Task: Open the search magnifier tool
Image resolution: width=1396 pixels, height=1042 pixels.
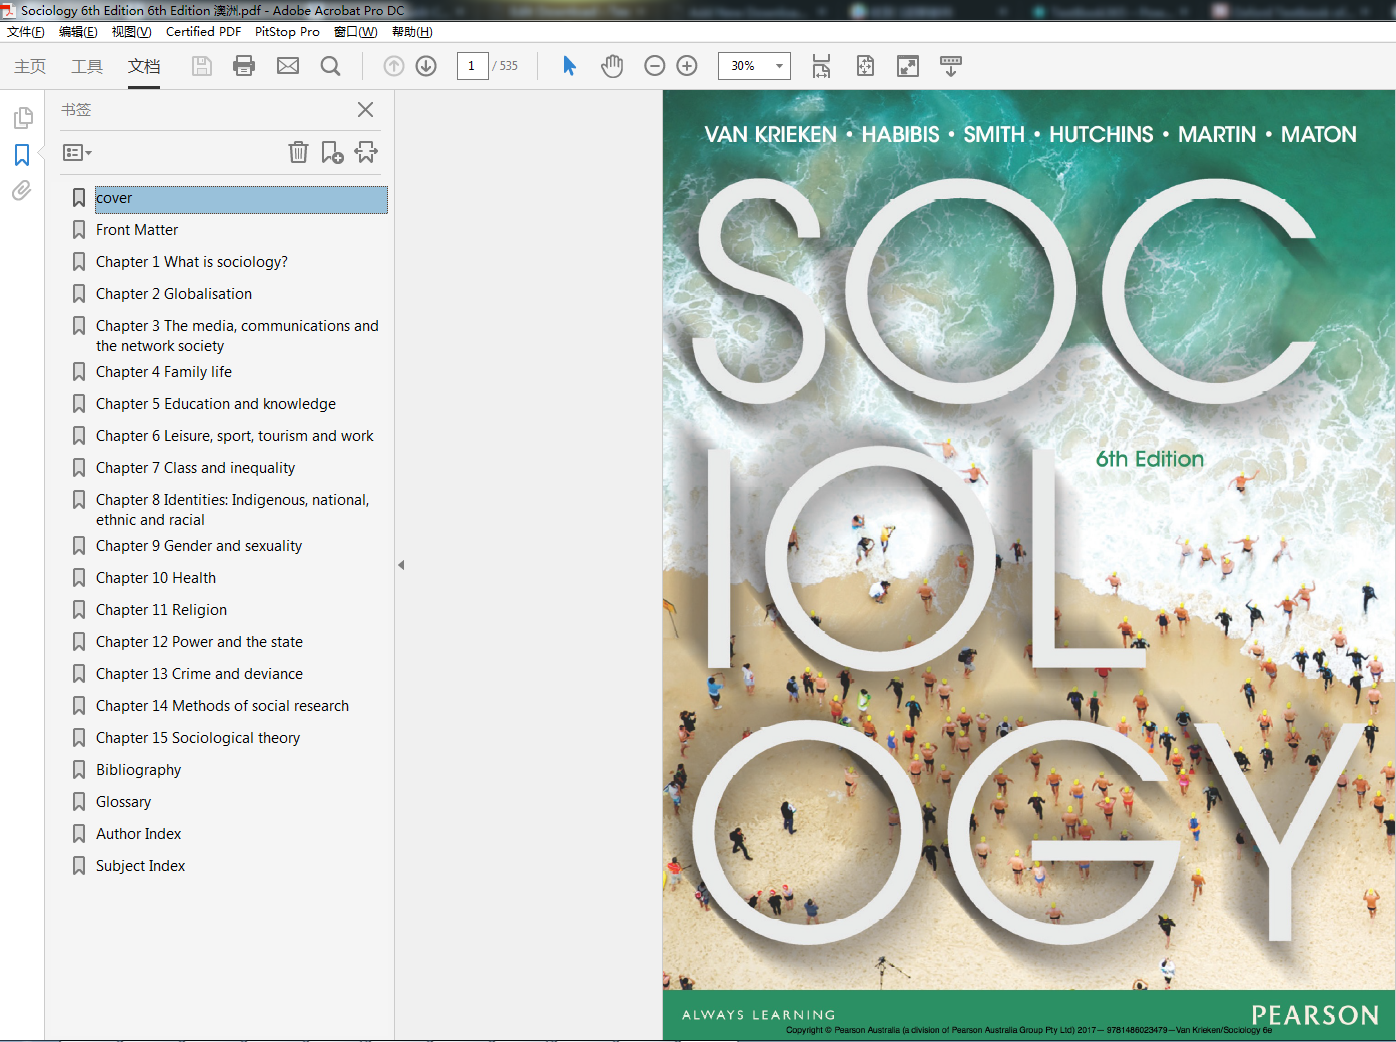Action: [330, 66]
